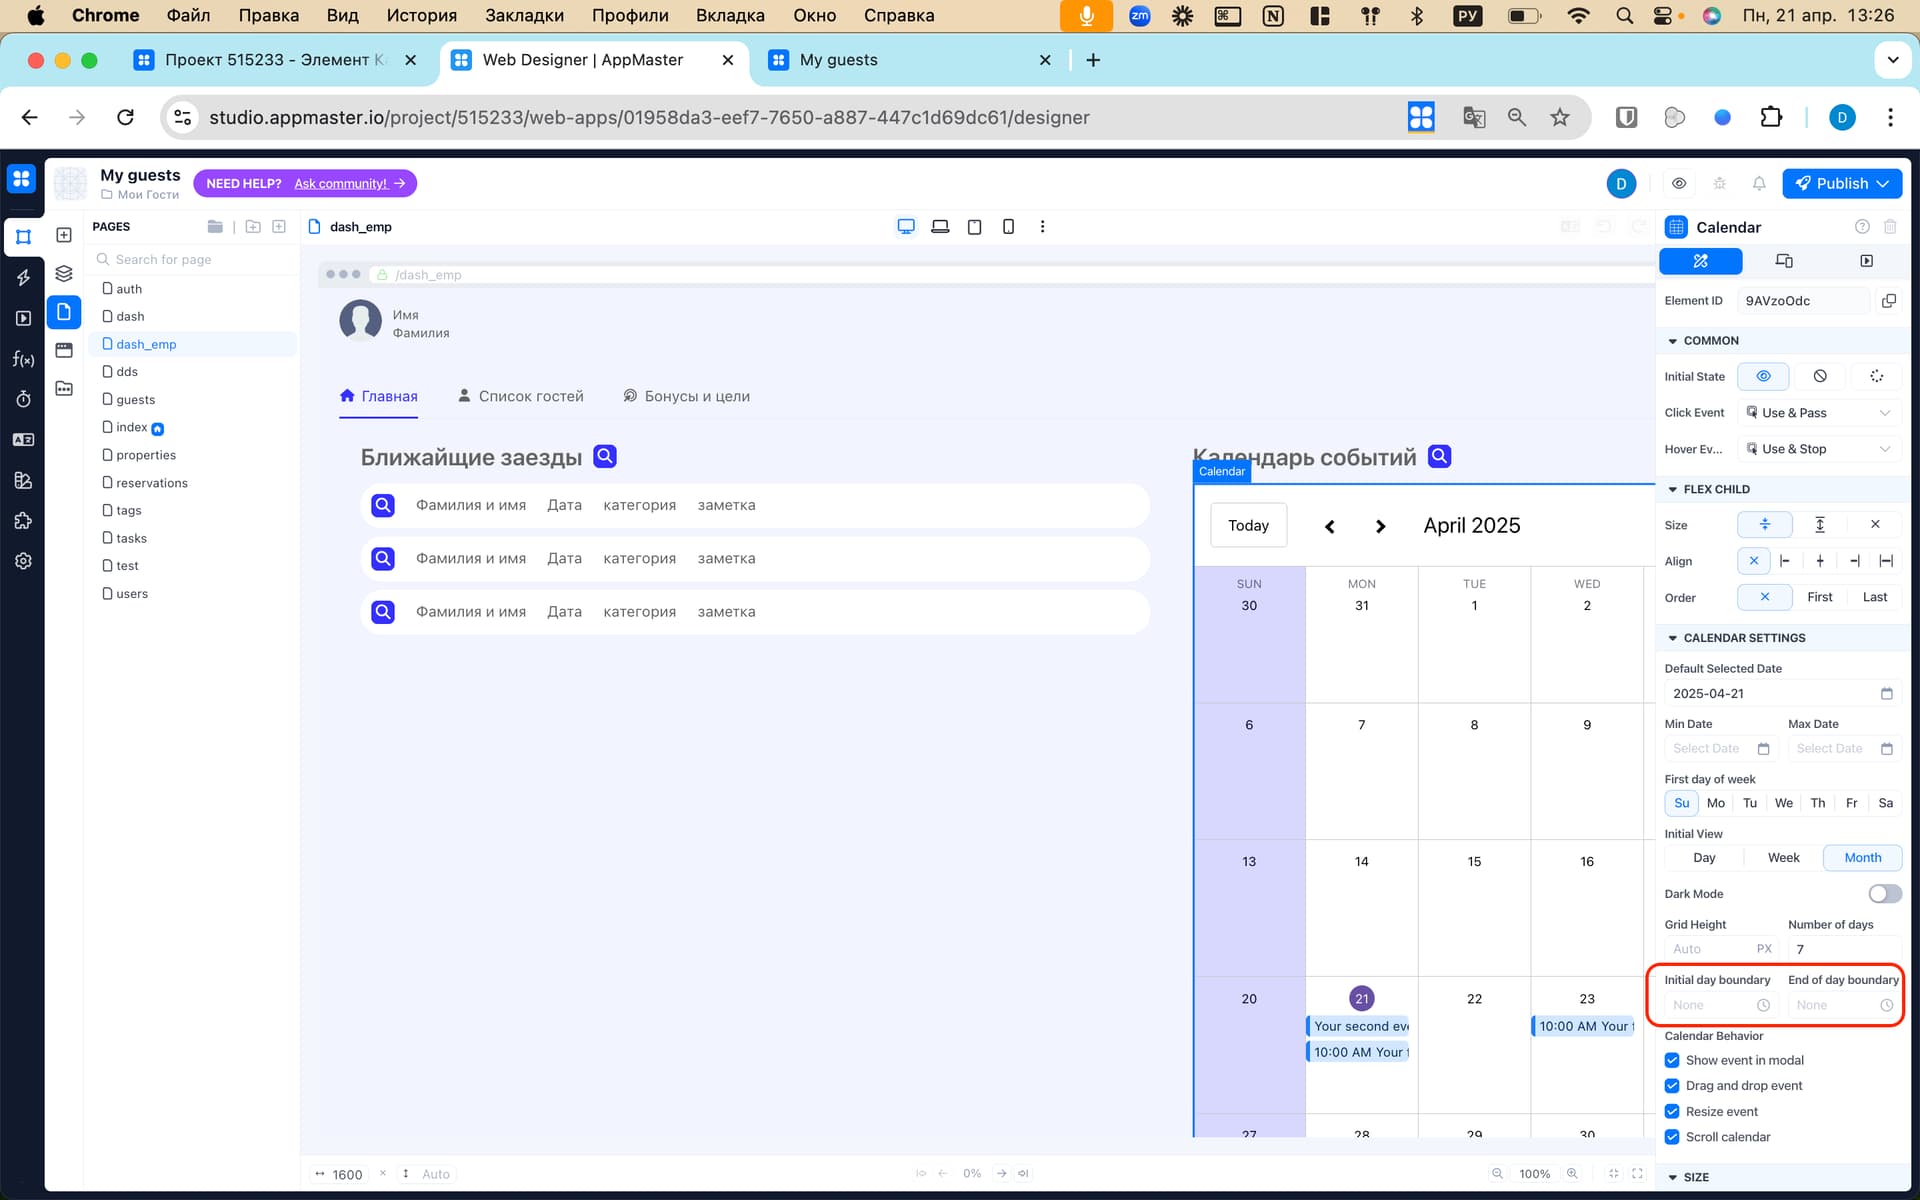Uncheck Drag and drop event checkbox
This screenshot has height=1200, width=1920.
click(x=1672, y=1086)
